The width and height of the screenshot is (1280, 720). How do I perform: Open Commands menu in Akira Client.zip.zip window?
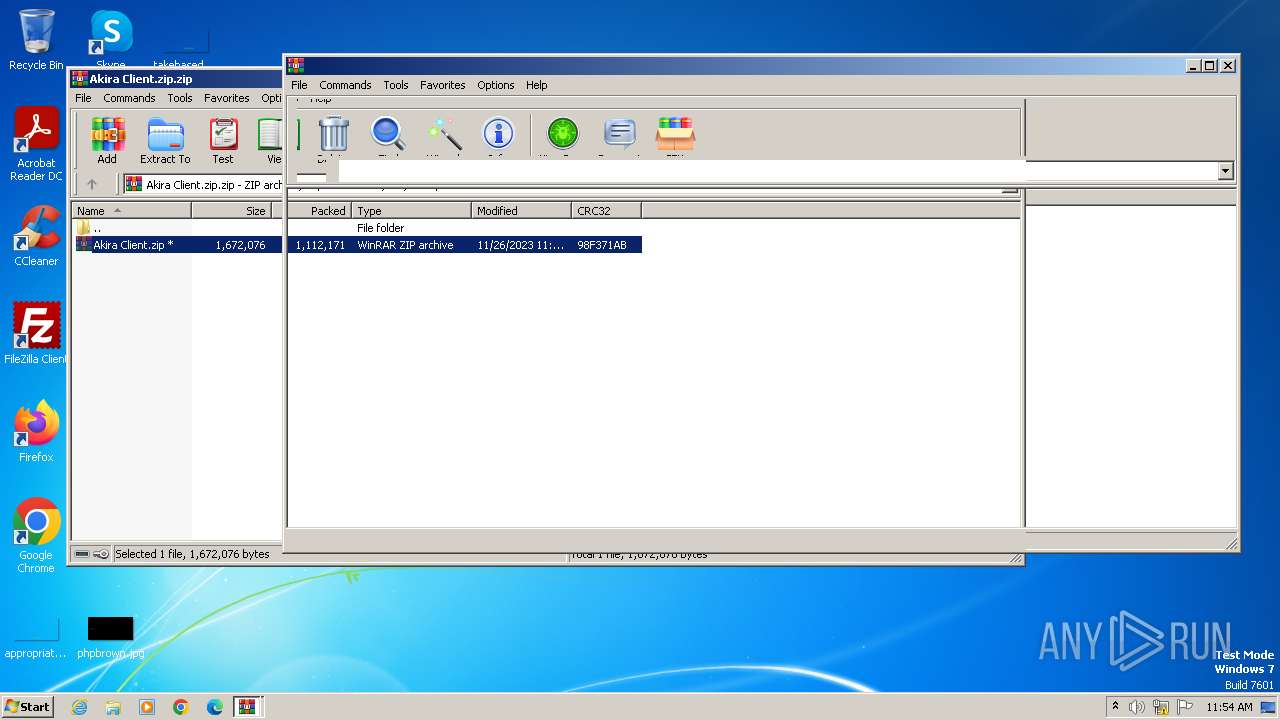(129, 98)
